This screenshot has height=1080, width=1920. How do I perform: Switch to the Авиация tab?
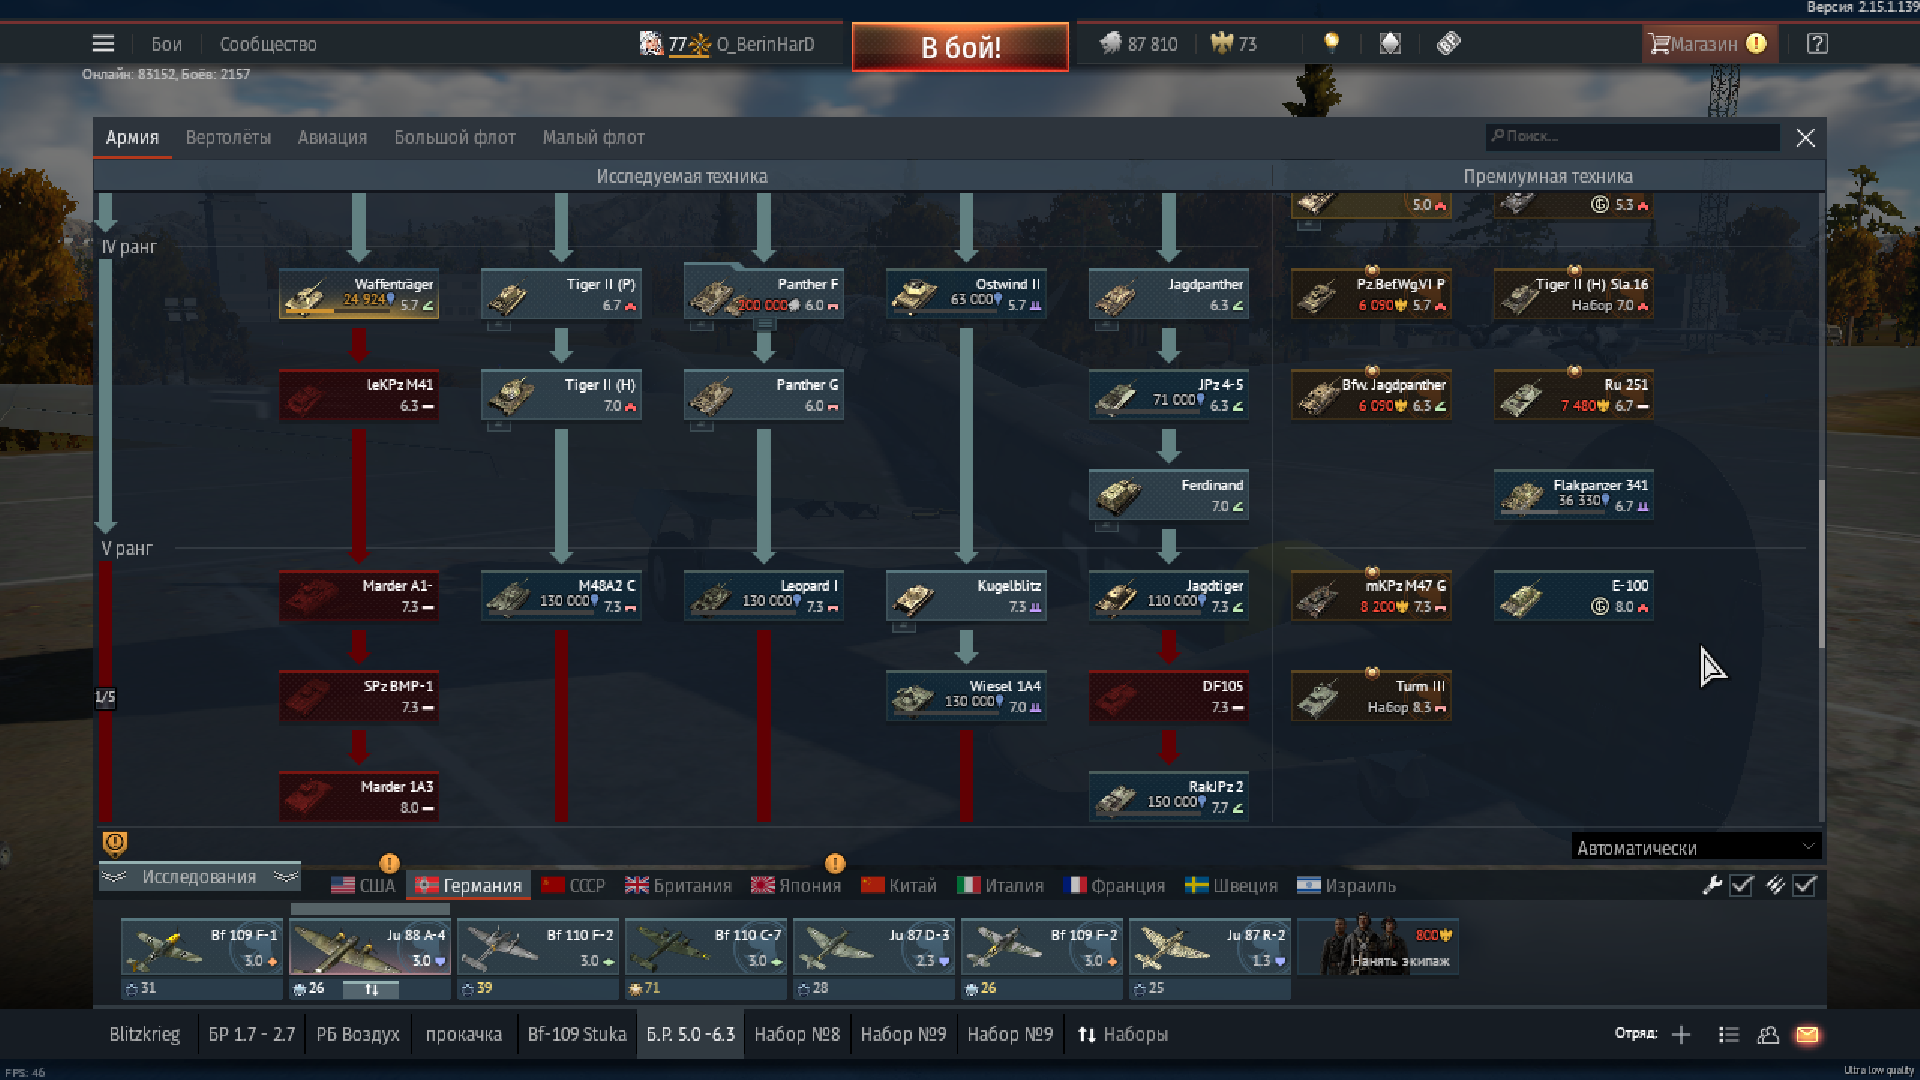[x=332, y=138]
